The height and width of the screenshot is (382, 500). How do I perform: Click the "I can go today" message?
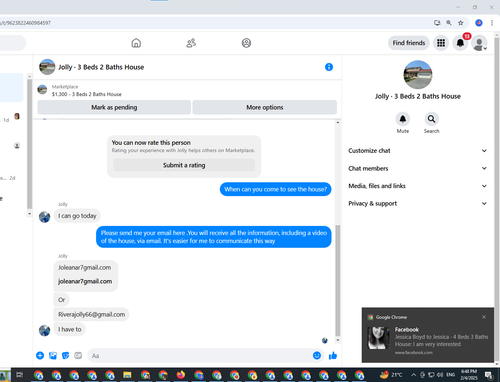pyautogui.click(x=77, y=216)
